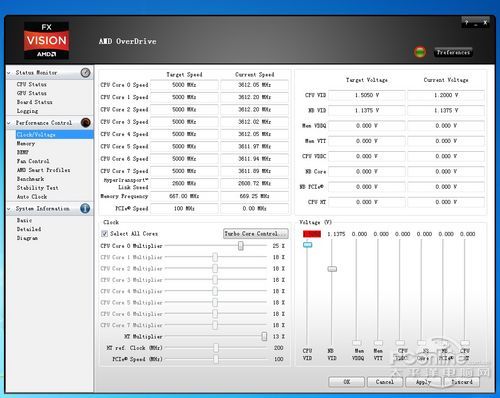The height and width of the screenshot is (398, 500).
Task: Open Board Status page
Action: [x=35, y=102]
